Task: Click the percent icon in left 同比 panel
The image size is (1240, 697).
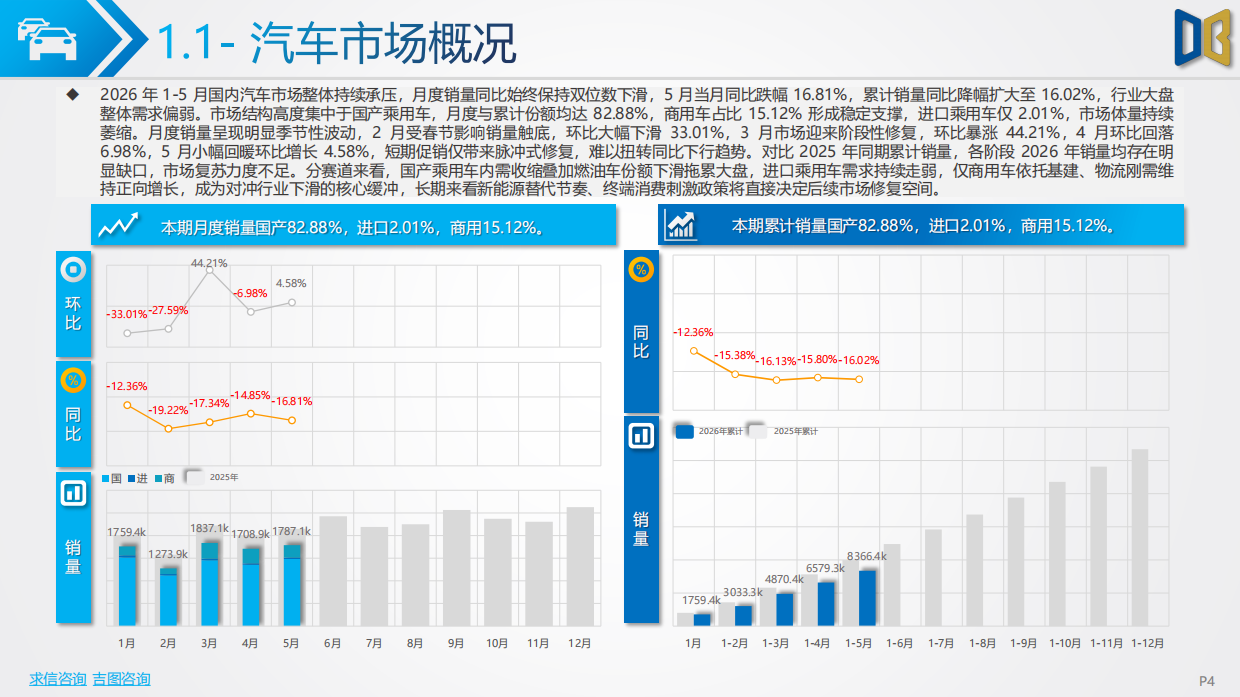Action: click(x=73, y=380)
